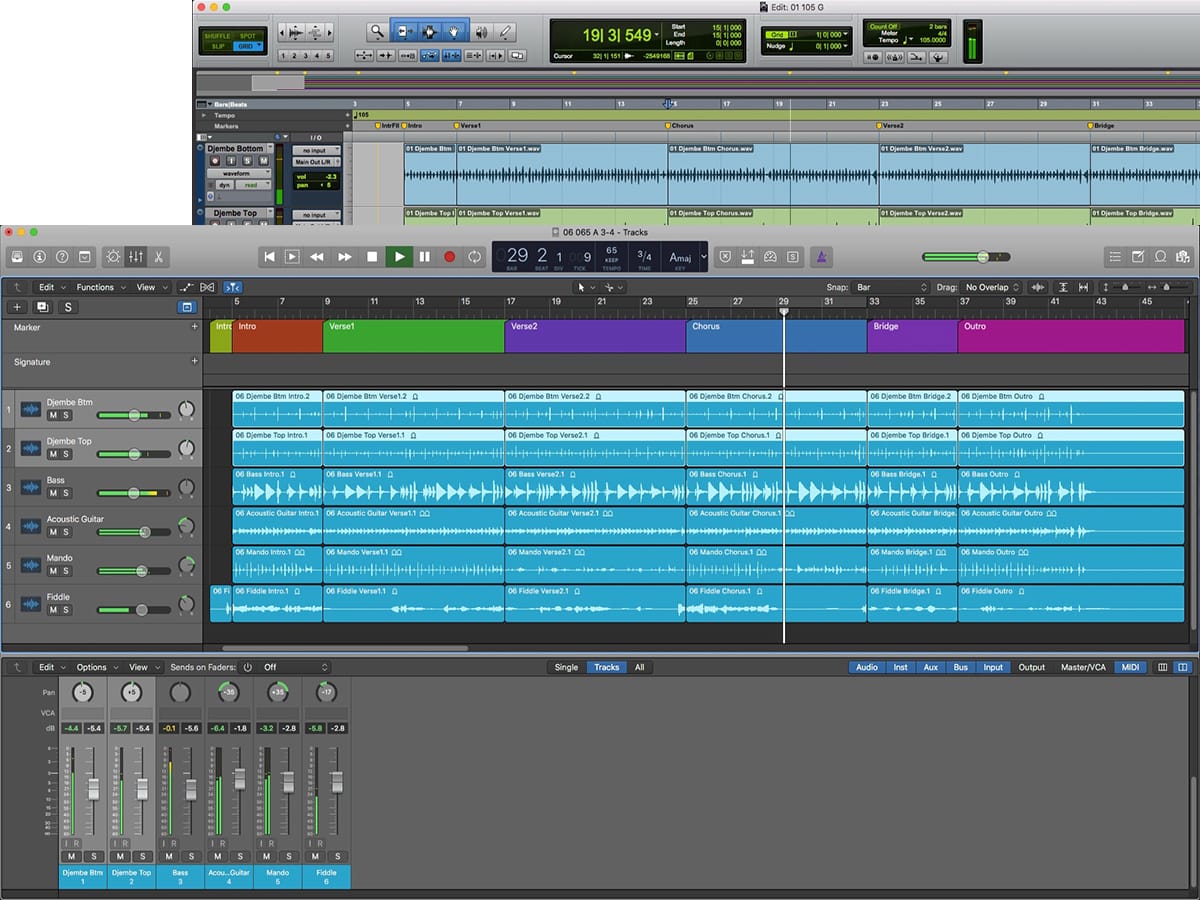
Task: Click the Aux filter button in mixer
Action: coord(930,667)
